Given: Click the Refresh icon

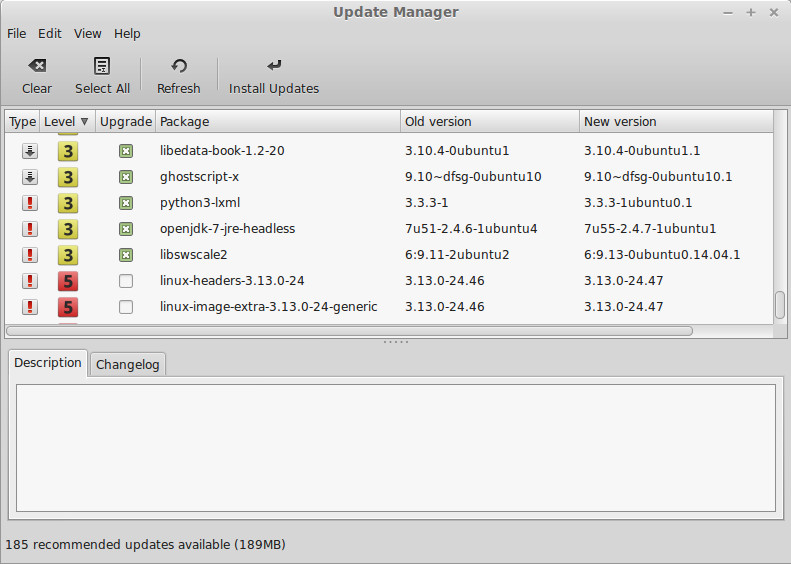Looking at the screenshot, I should tap(179, 66).
